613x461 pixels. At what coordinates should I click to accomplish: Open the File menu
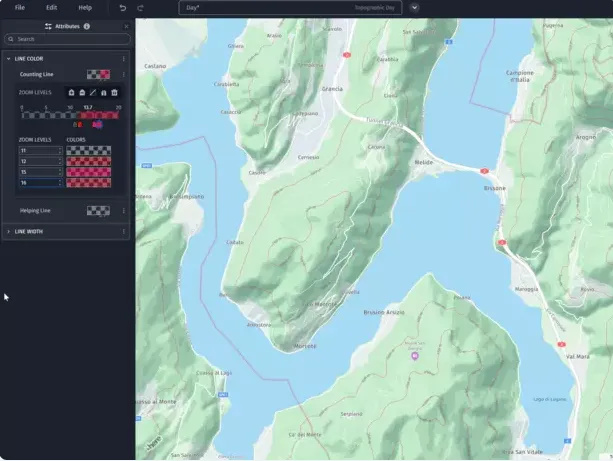[20, 8]
